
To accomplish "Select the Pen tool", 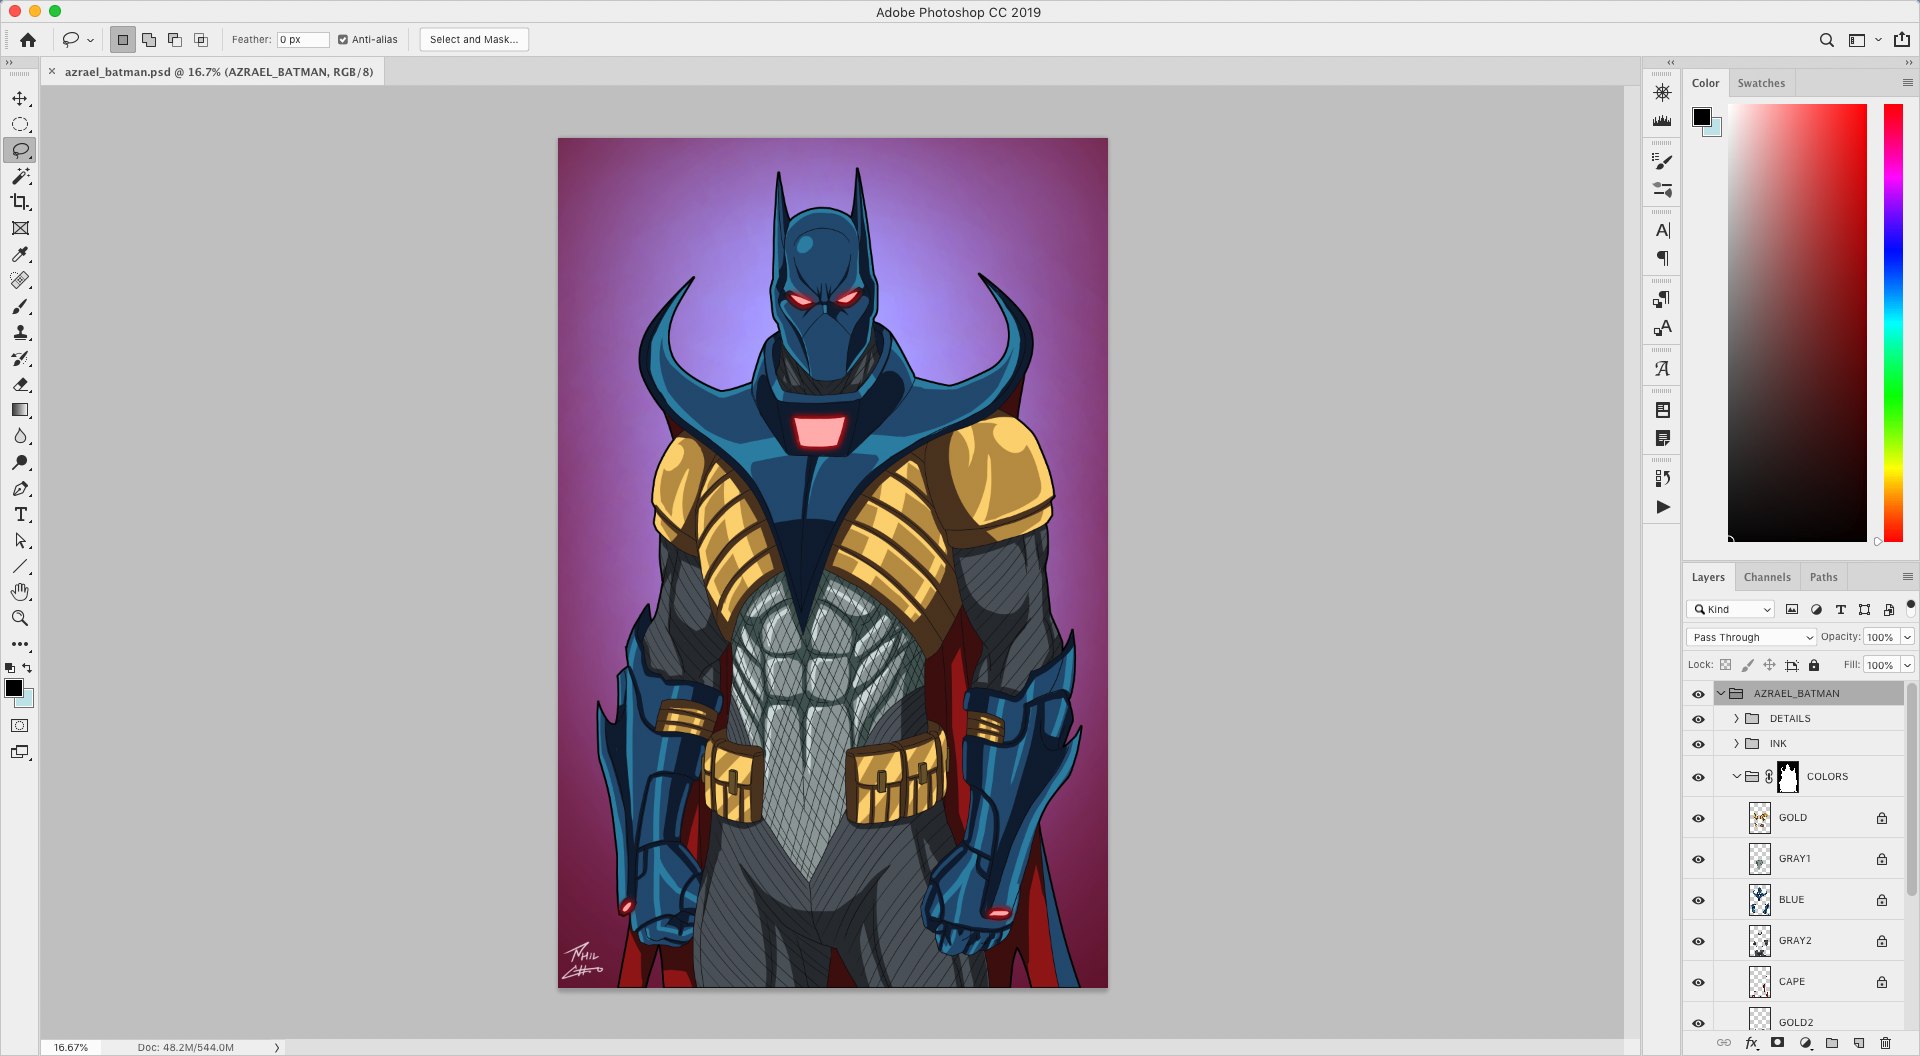I will (x=20, y=488).
